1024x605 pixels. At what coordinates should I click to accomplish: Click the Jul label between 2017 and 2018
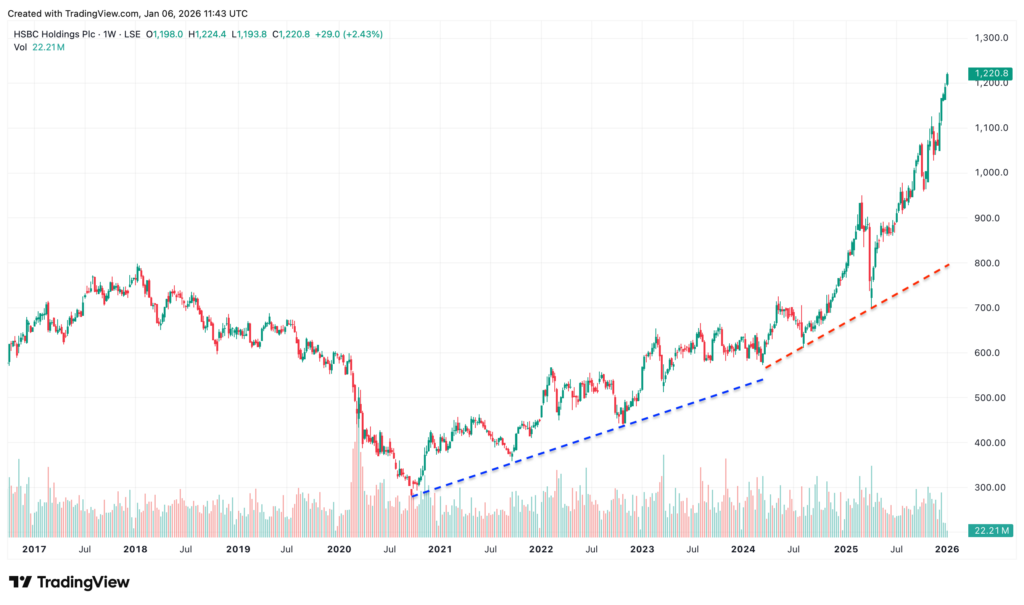(85, 549)
